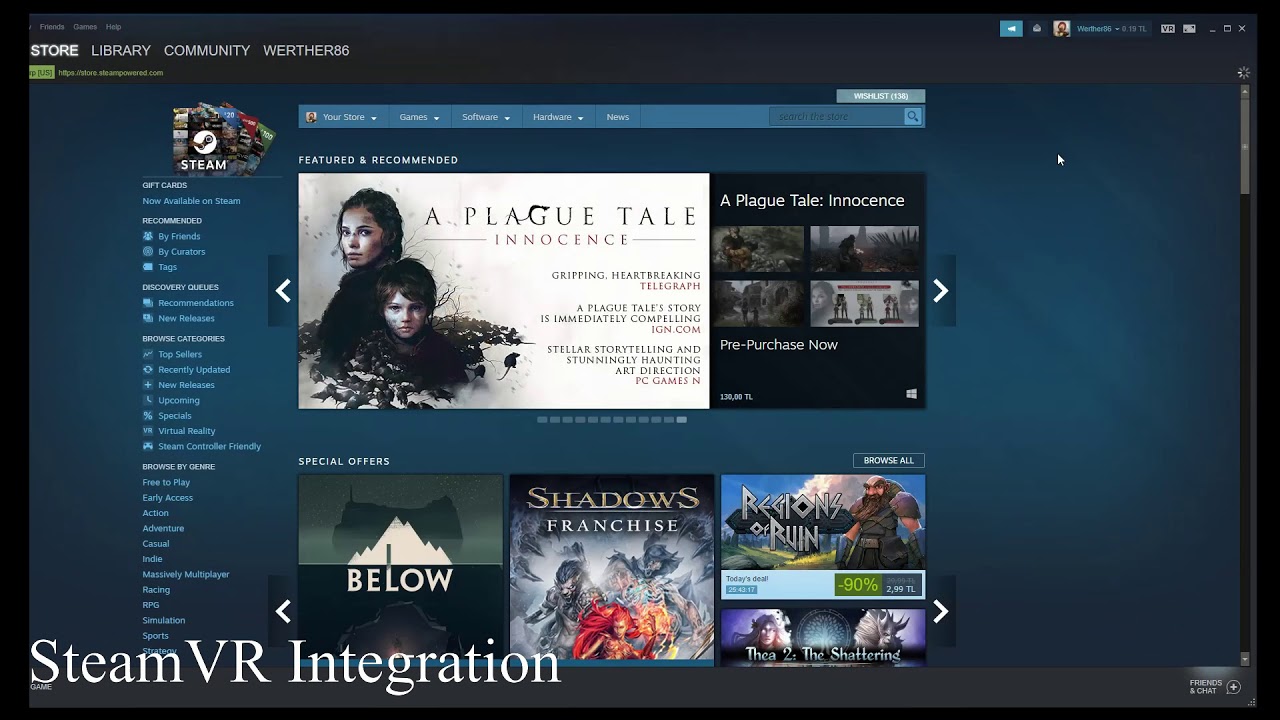The image size is (1280, 720).
Task: Click the Recently Updated refresh icon
Action: 148,370
